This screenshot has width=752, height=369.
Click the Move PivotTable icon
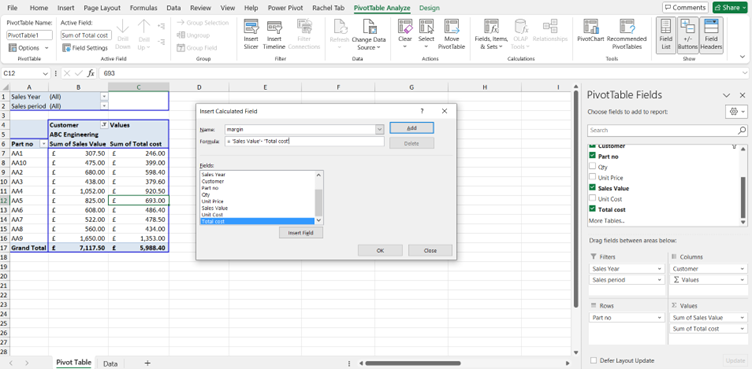[451, 35]
